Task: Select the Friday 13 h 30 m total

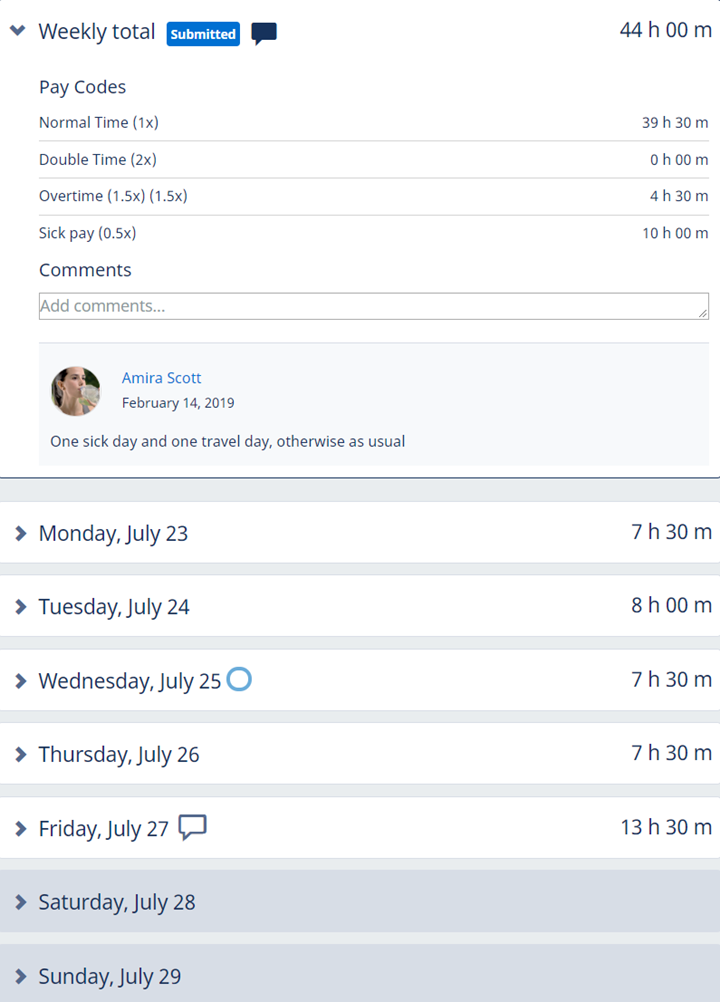Action: [x=665, y=827]
